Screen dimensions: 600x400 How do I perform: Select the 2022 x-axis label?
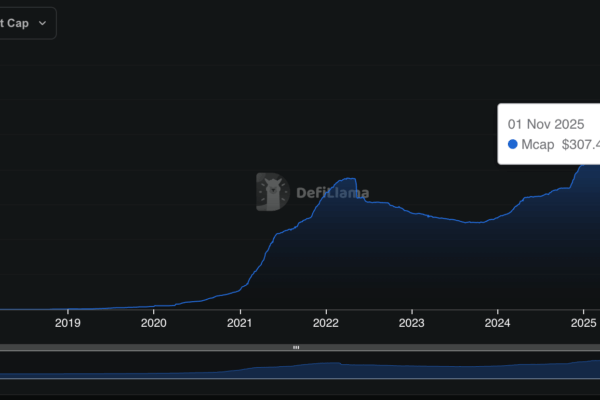326,323
